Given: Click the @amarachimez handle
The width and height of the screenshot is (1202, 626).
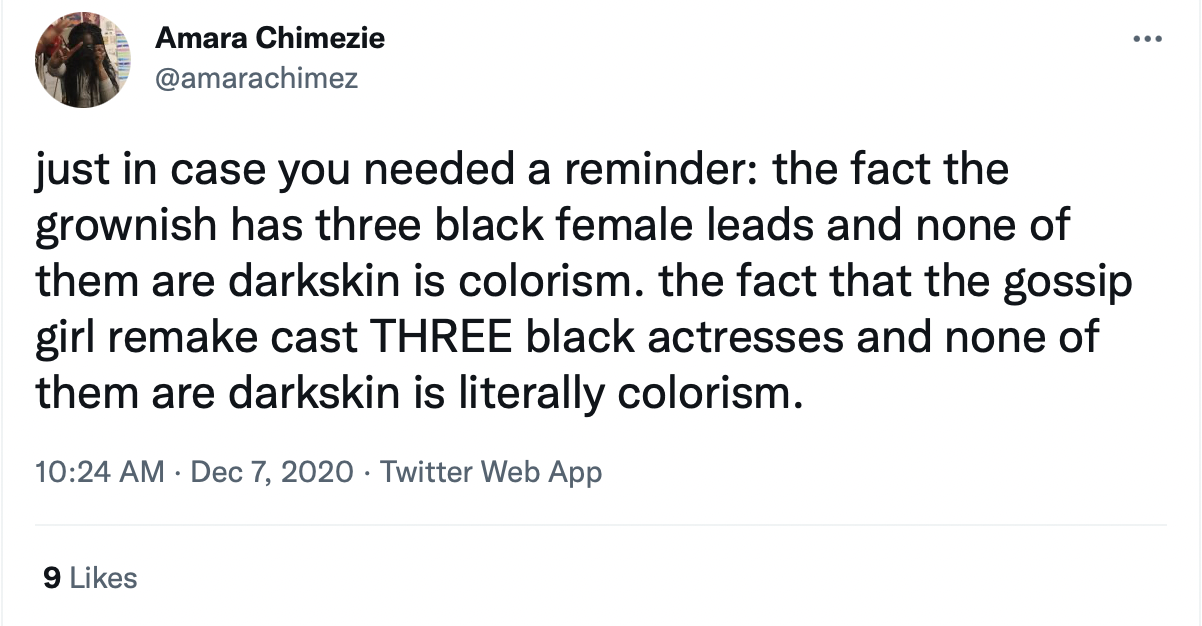Looking at the screenshot, I should [x=256, y=78].
